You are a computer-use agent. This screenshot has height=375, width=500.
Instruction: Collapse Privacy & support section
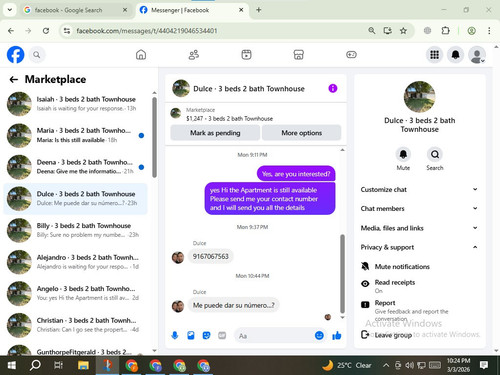click(419, 247)
